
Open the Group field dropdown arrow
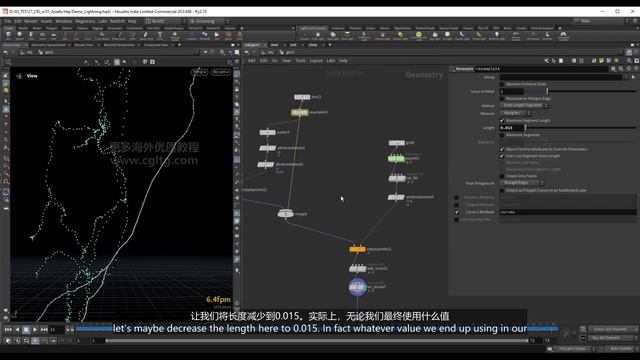pos(626,77)
